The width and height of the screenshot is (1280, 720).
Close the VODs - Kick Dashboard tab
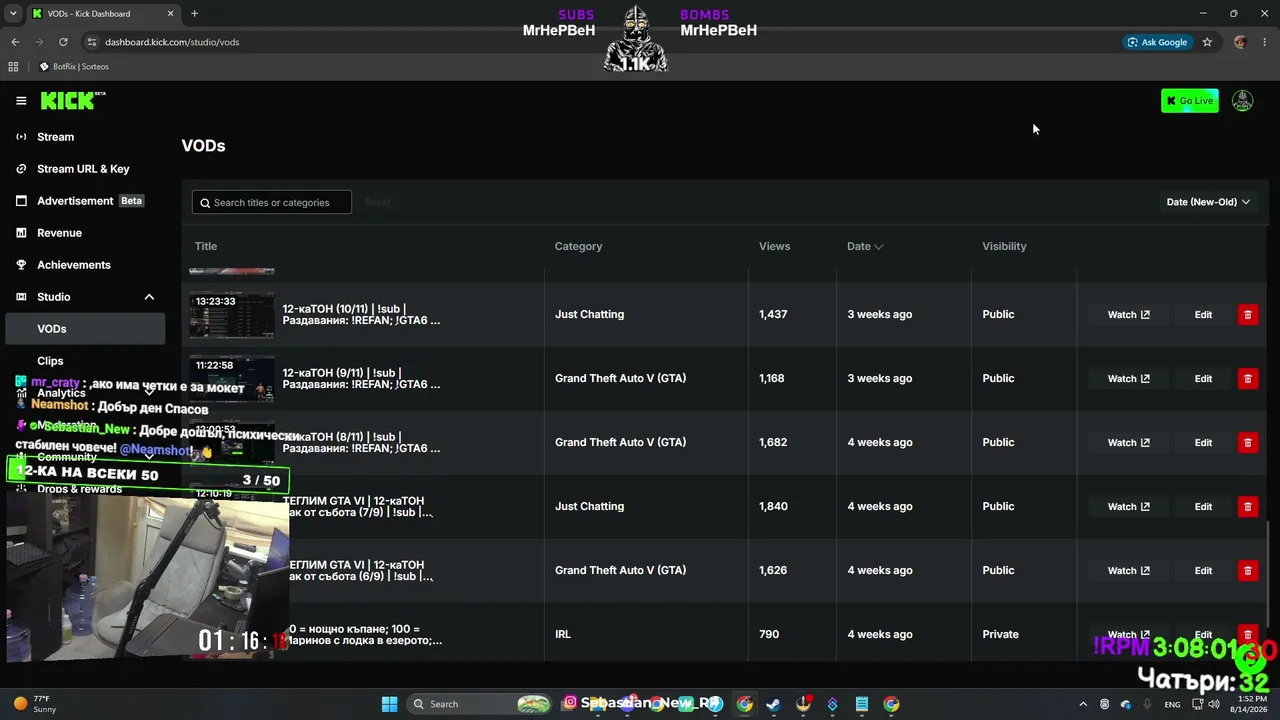170,14
